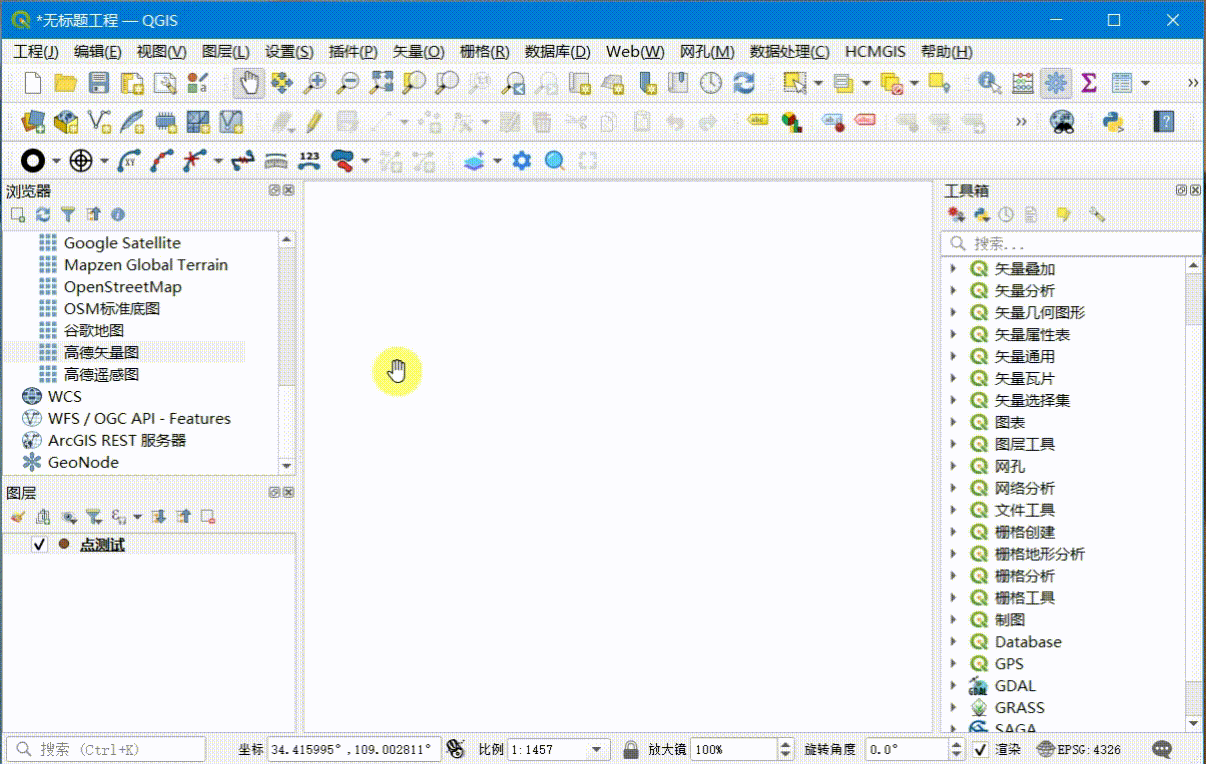
Task: Open the 数据处理(C) menu
Action: [x=789, y=52]
